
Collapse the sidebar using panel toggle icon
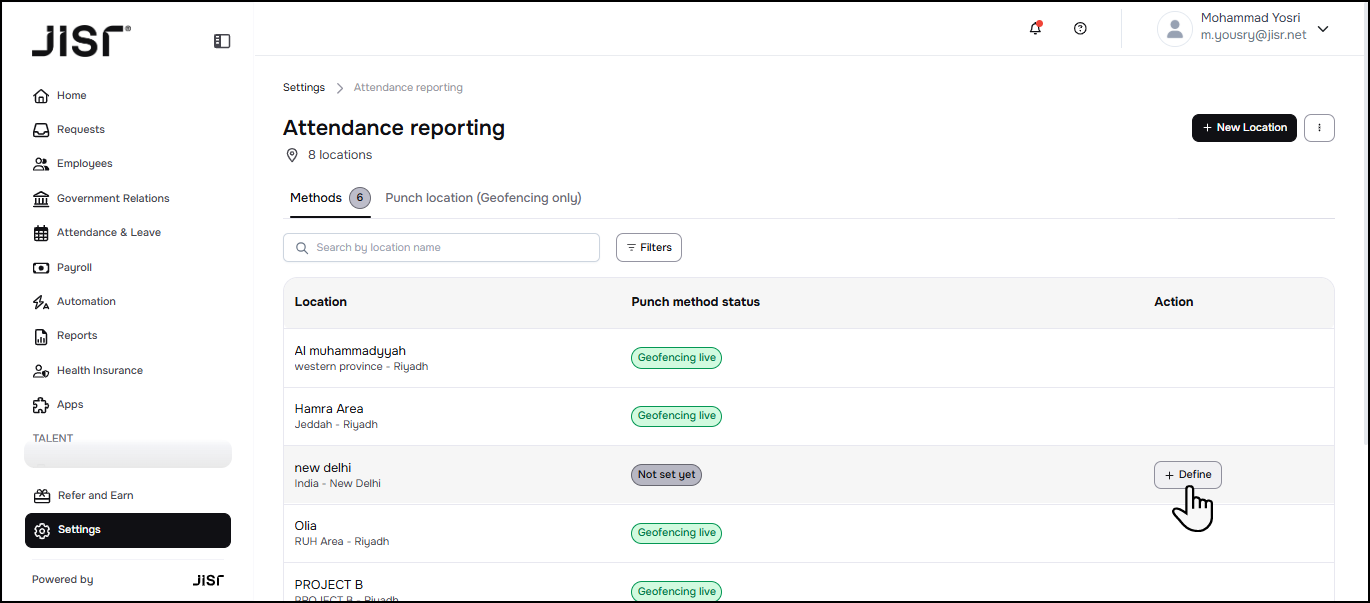click(x=222, y=41)
